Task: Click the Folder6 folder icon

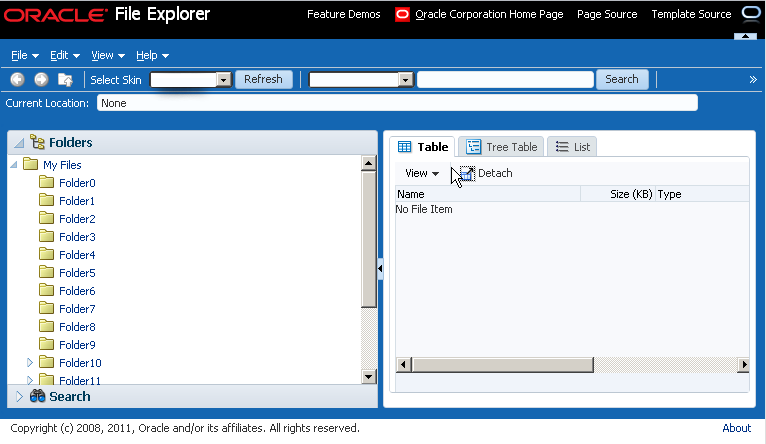Action: point(46,290)
